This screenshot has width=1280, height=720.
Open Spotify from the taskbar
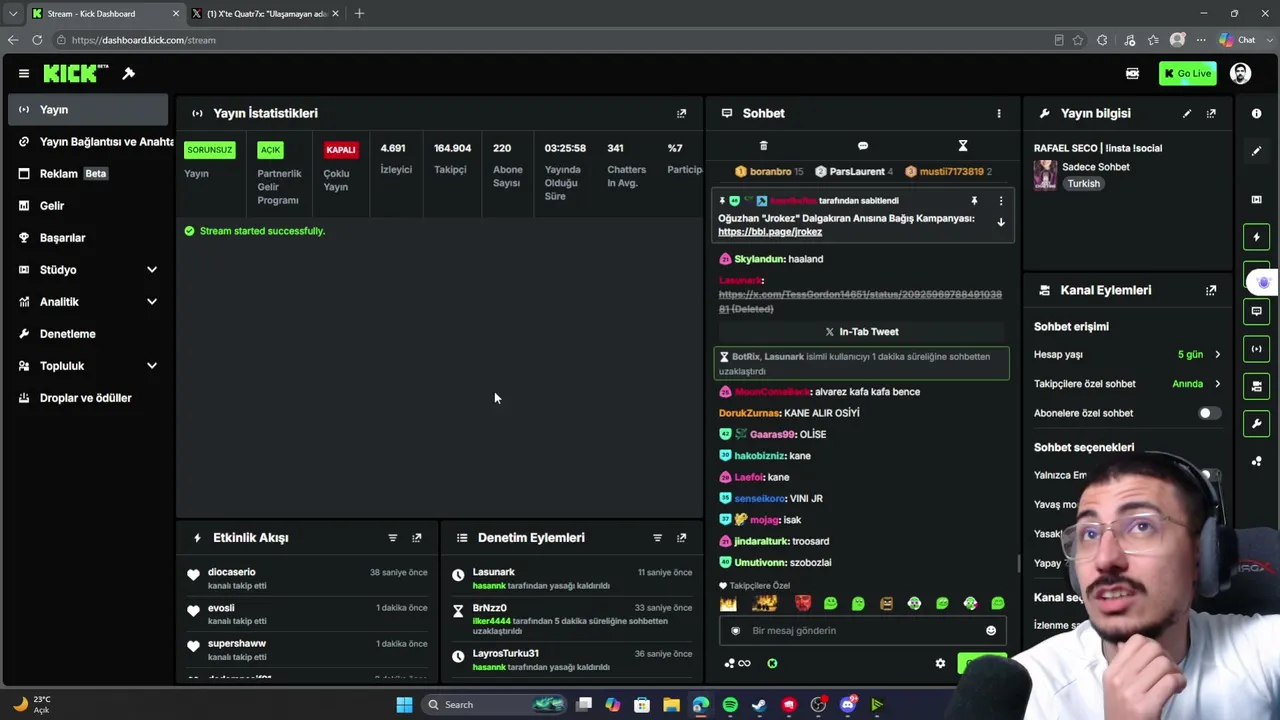730,705
